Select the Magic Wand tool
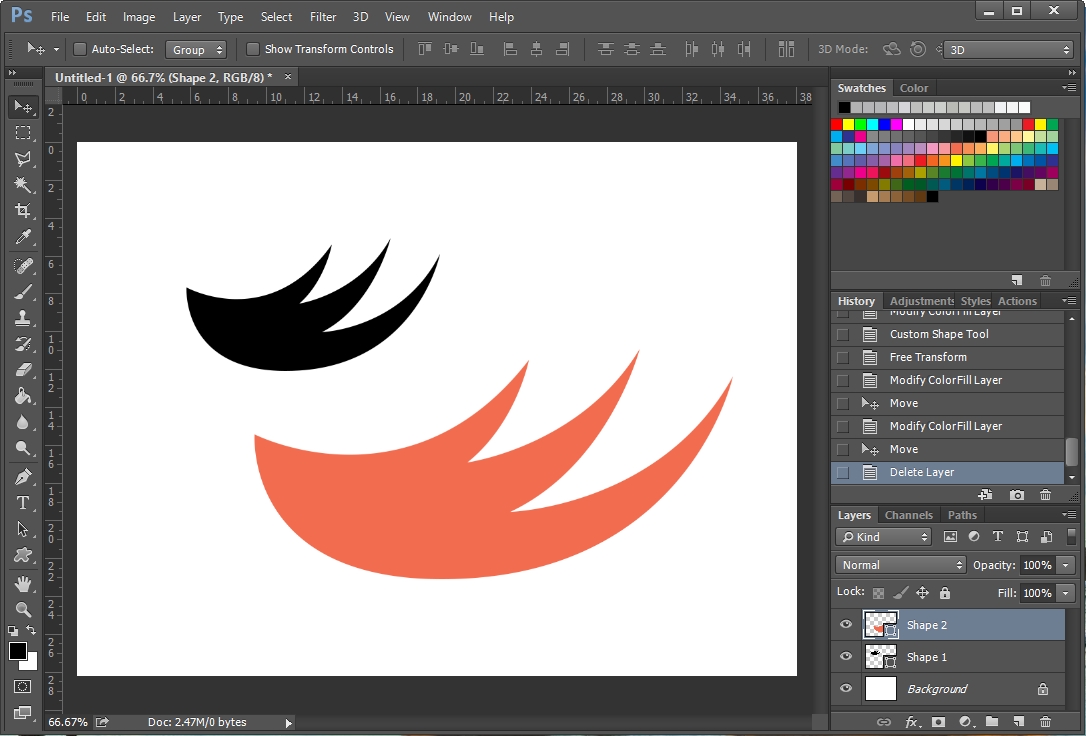This screenshot has height=736, width=1086. (x=23, y=184)
